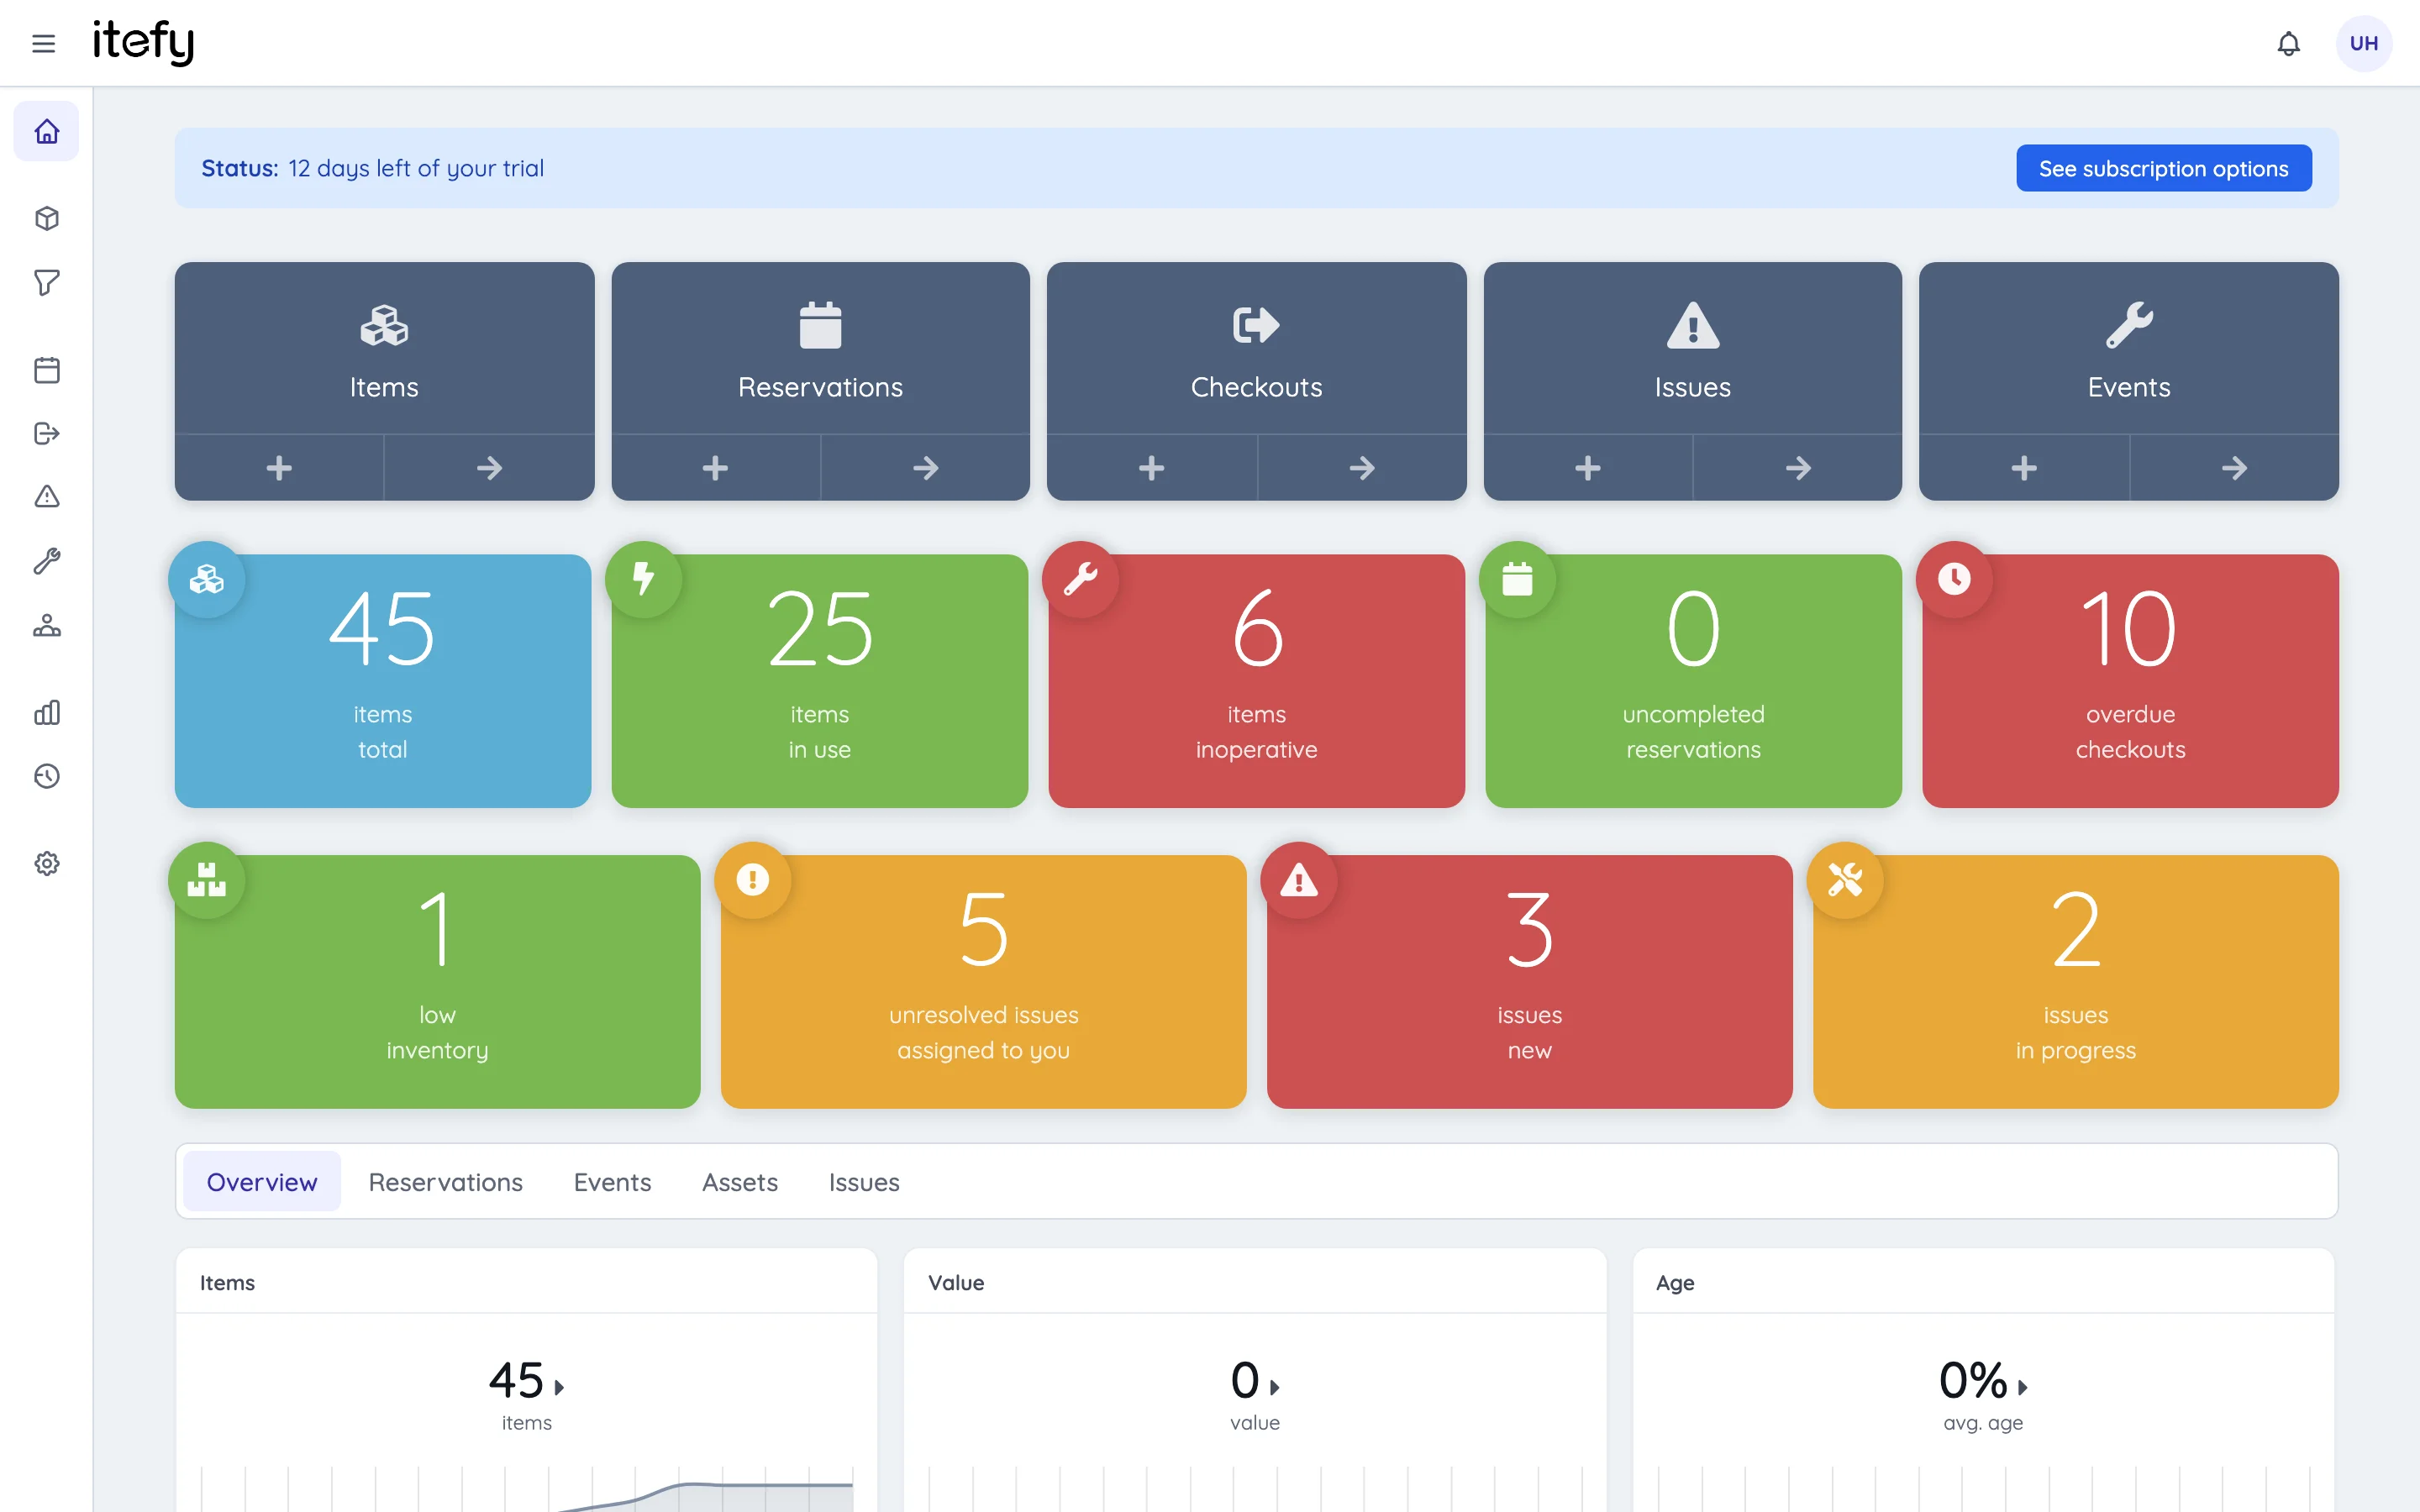The width and height of the screenshot is (2420, 1512).
Task: Switch to the Issues tab
Action: tap(864, 1181)
